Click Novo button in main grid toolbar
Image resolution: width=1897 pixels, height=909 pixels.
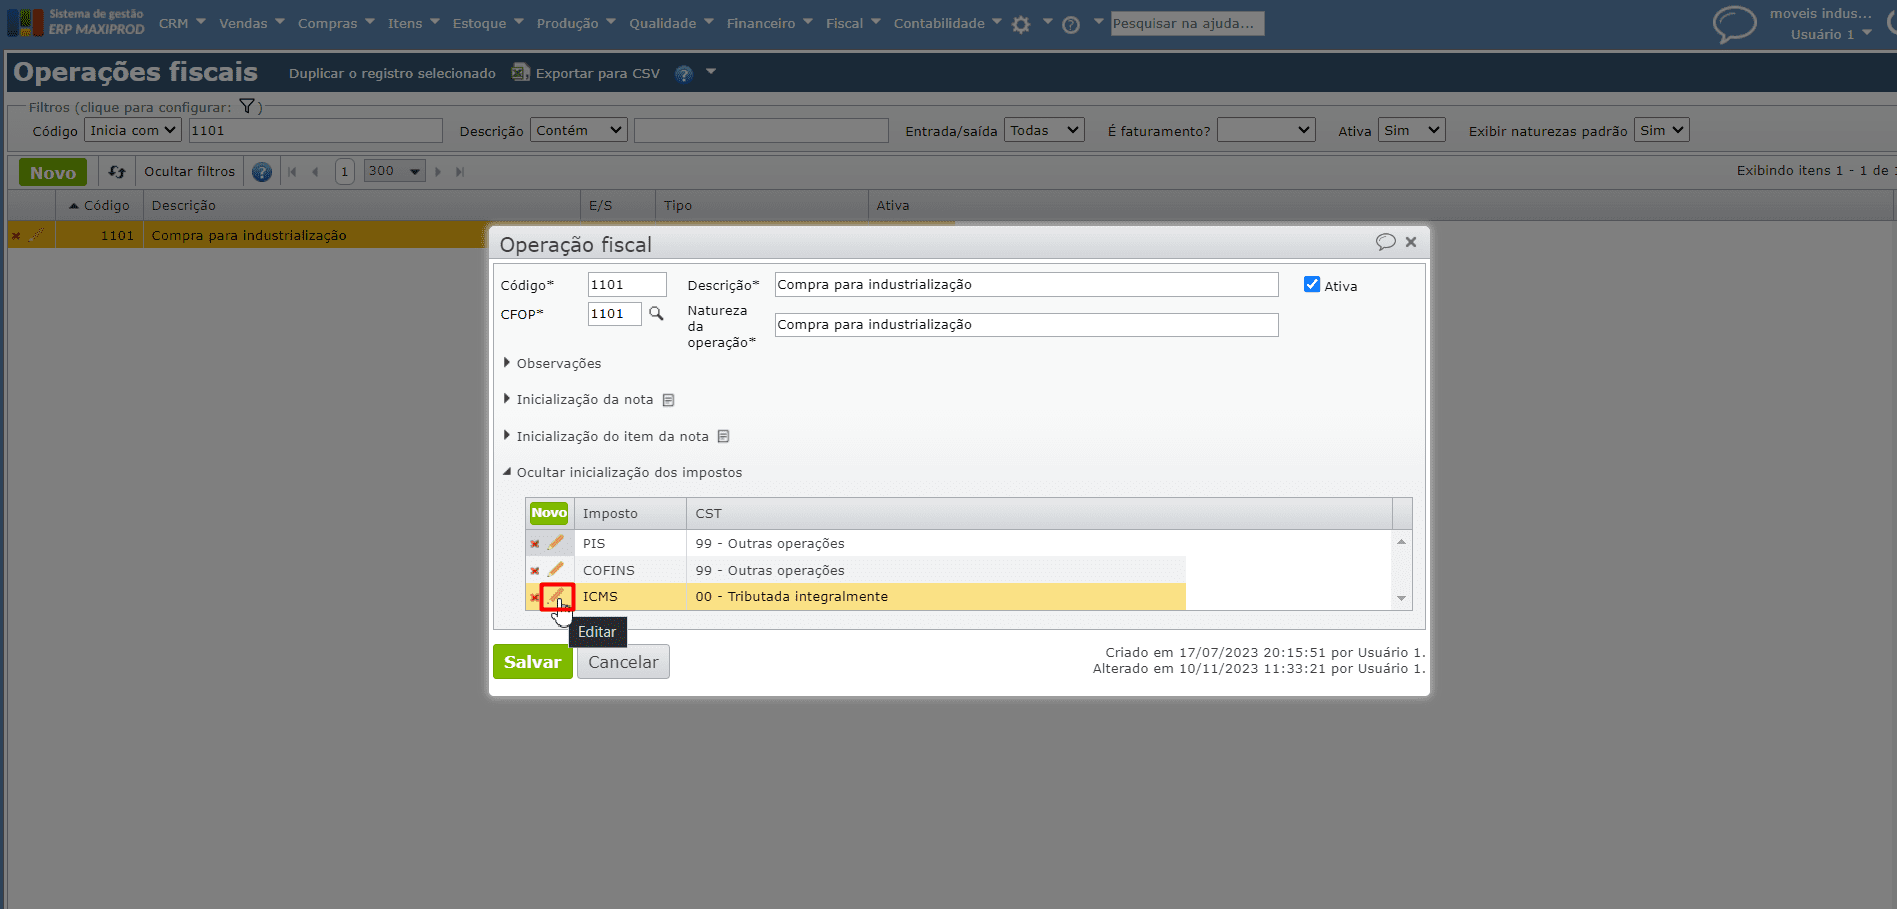pyautogui.click(x=53, y=172)
